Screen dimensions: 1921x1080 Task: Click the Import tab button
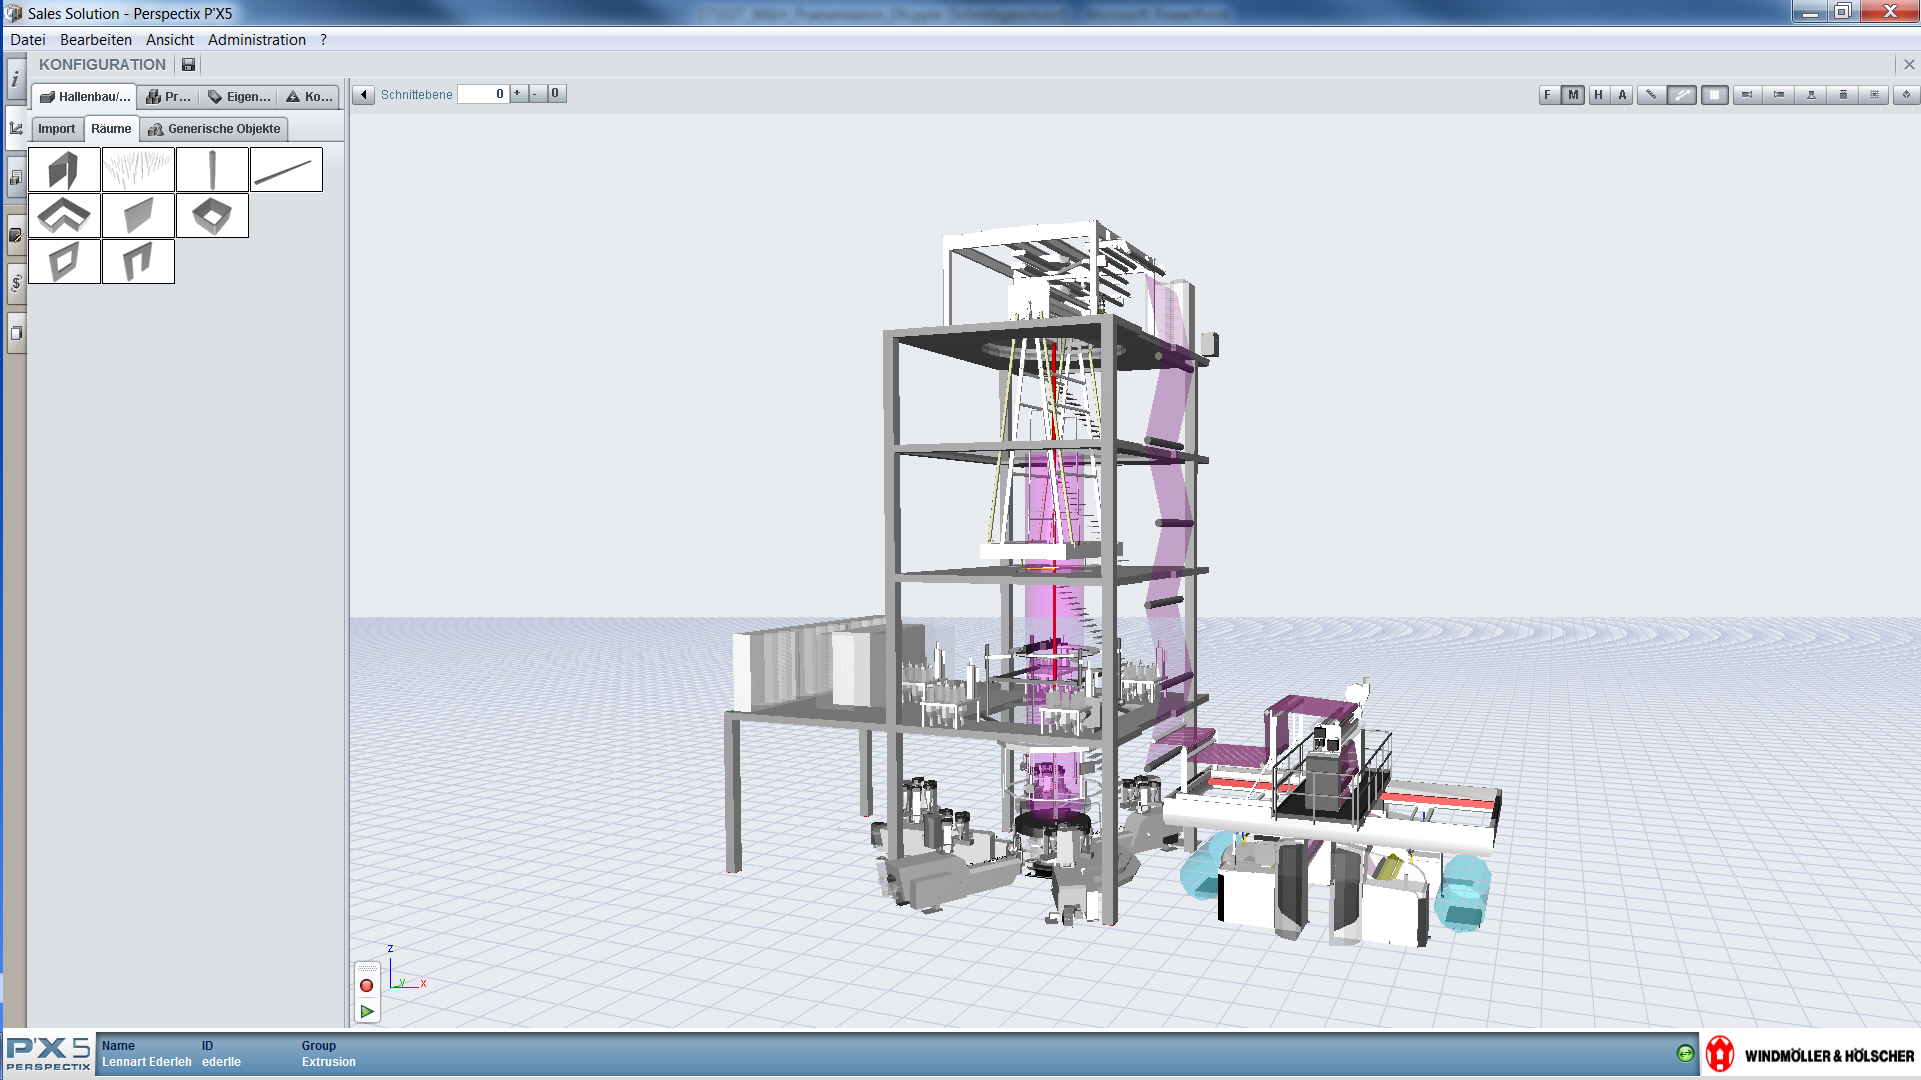(56, 129)
